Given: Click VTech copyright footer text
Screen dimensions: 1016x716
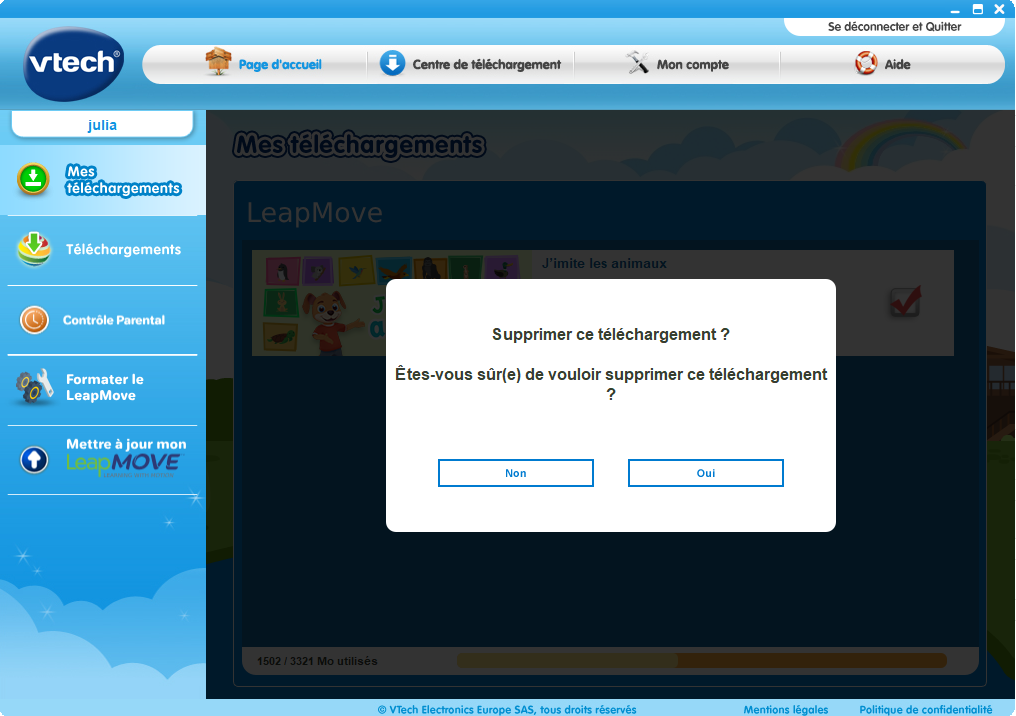Looking at the screenshot, I should 507,710.
